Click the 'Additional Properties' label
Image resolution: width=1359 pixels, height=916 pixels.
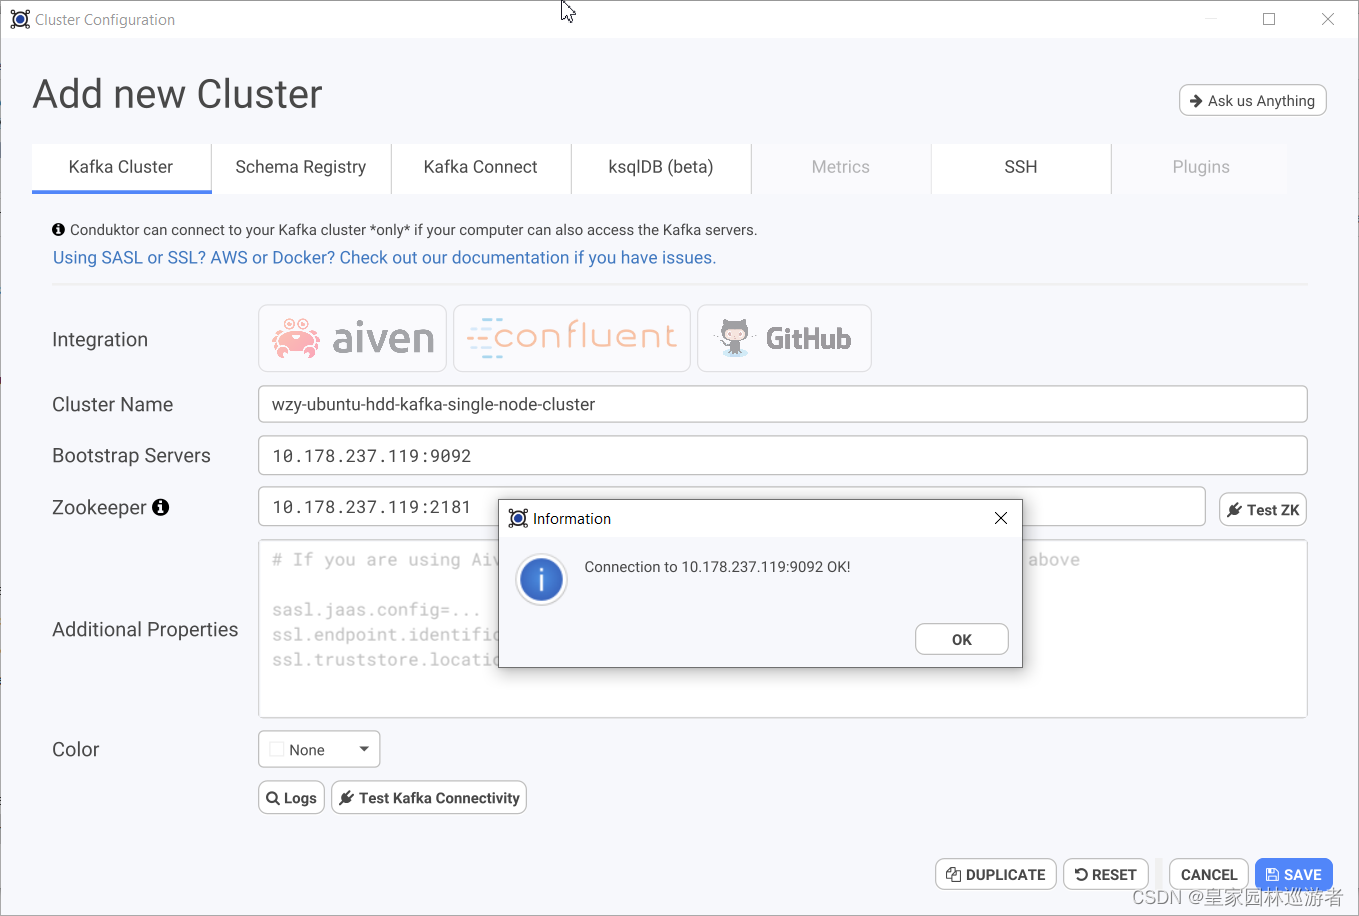145,629
